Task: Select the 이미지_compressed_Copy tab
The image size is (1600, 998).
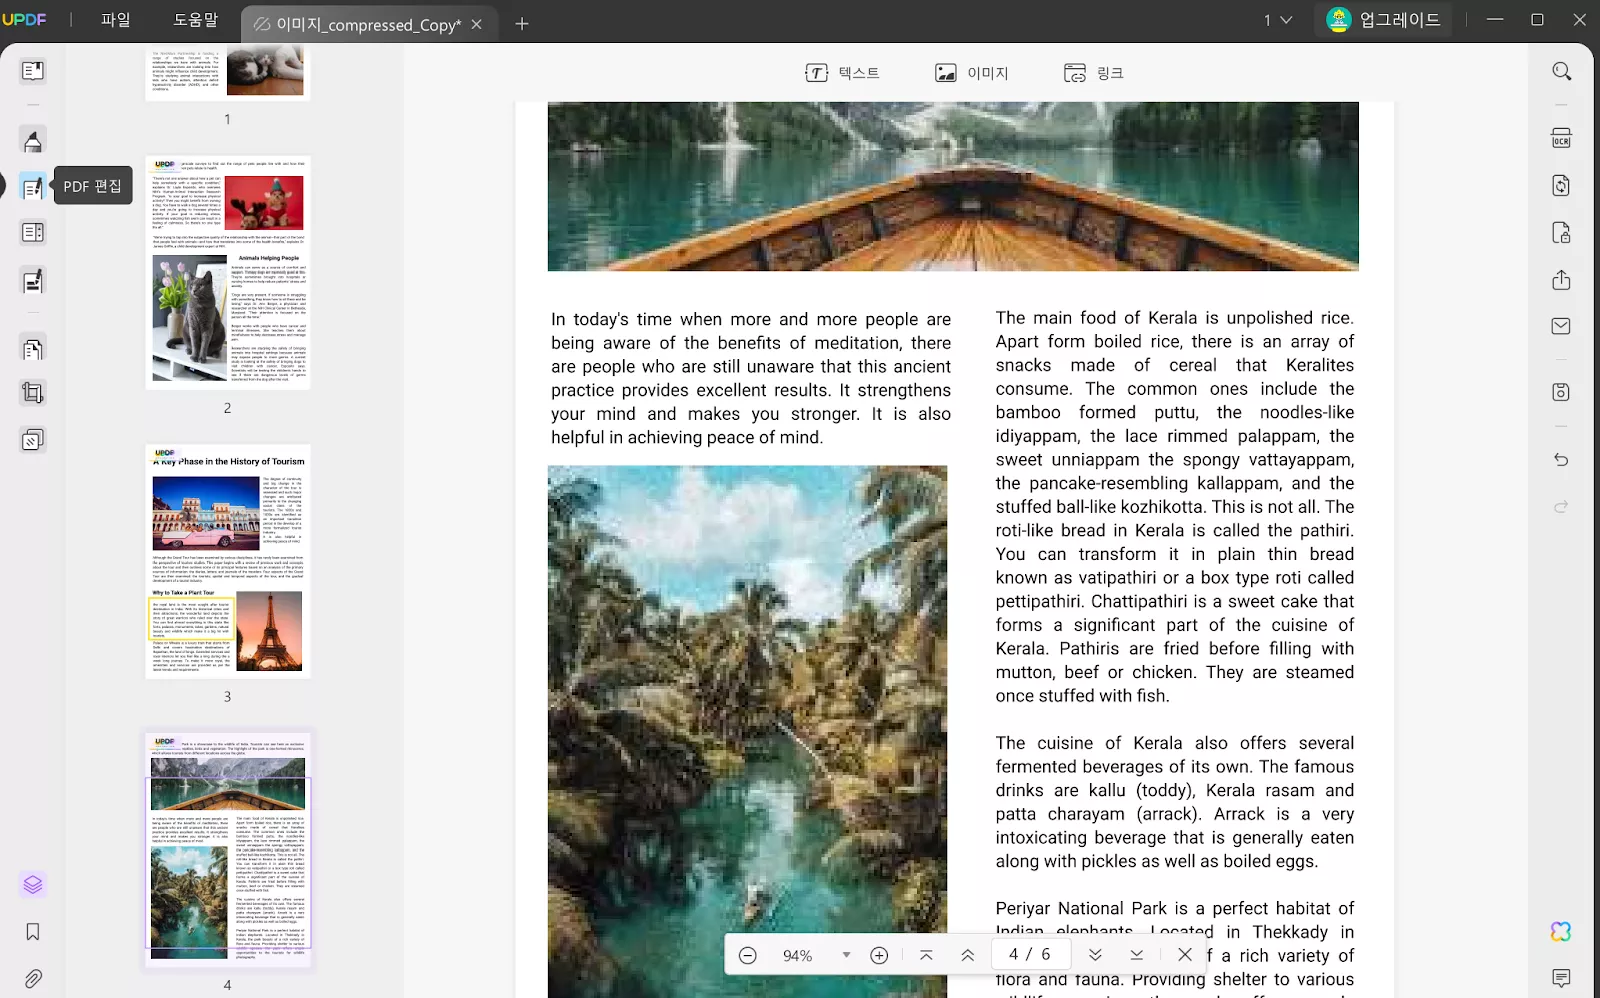Action: point(367,24)
